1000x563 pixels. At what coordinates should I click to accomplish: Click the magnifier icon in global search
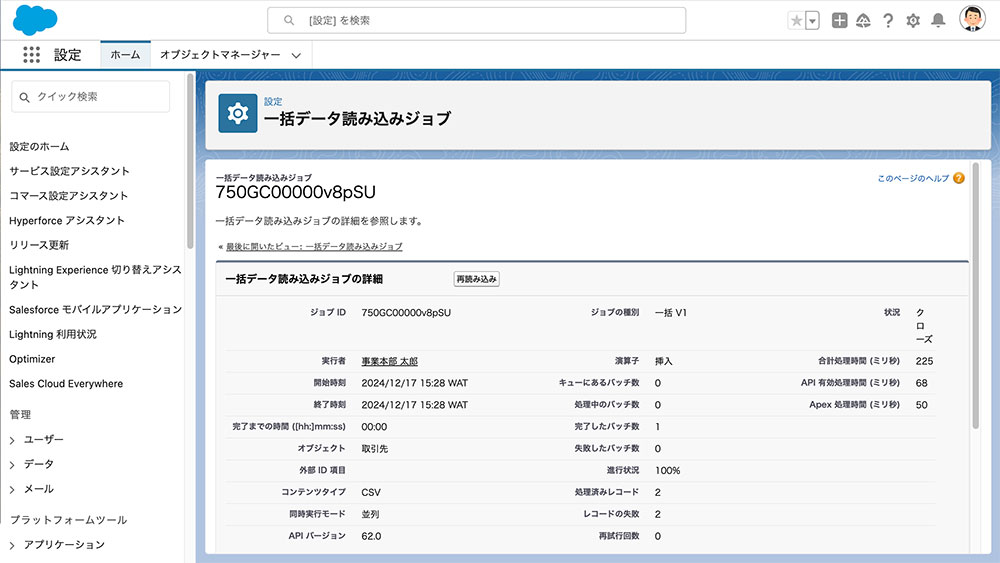click(x=289, y=20)
